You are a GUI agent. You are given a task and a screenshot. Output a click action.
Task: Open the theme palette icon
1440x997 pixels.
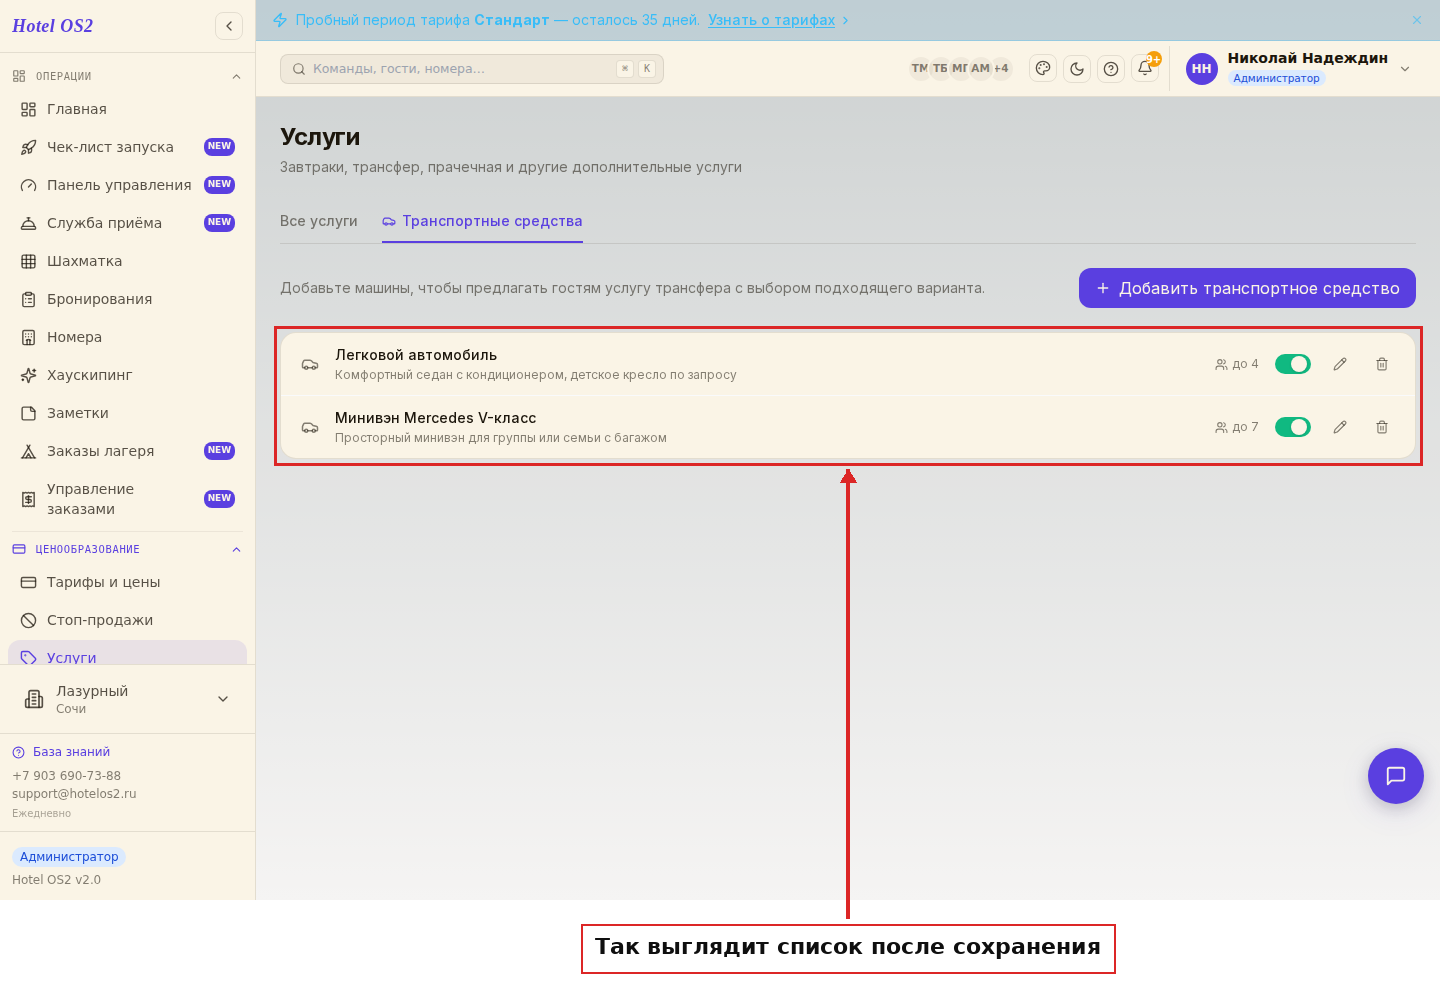click(1043, 69)
